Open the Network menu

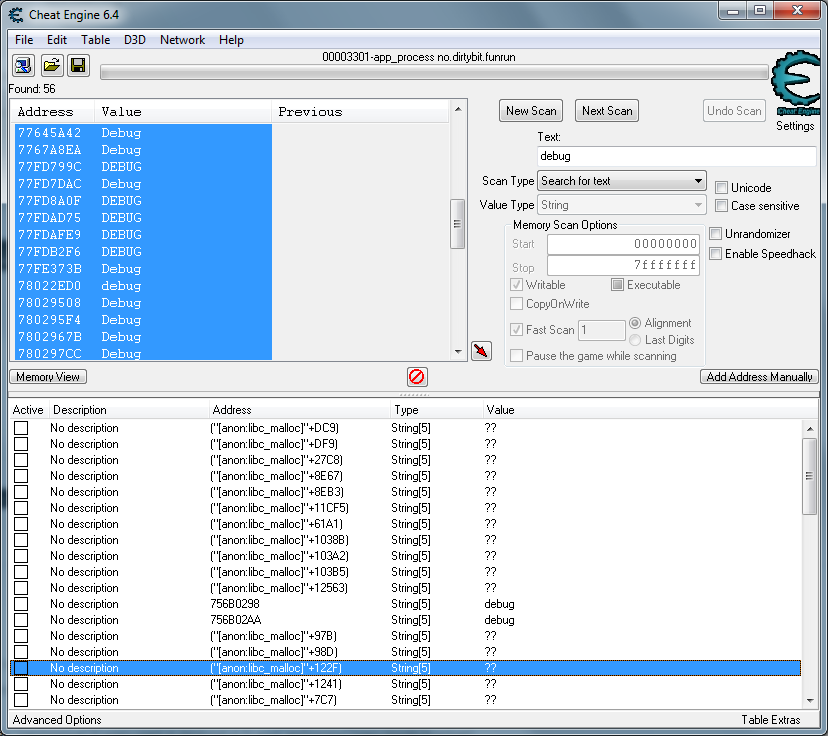coord(182,40)
